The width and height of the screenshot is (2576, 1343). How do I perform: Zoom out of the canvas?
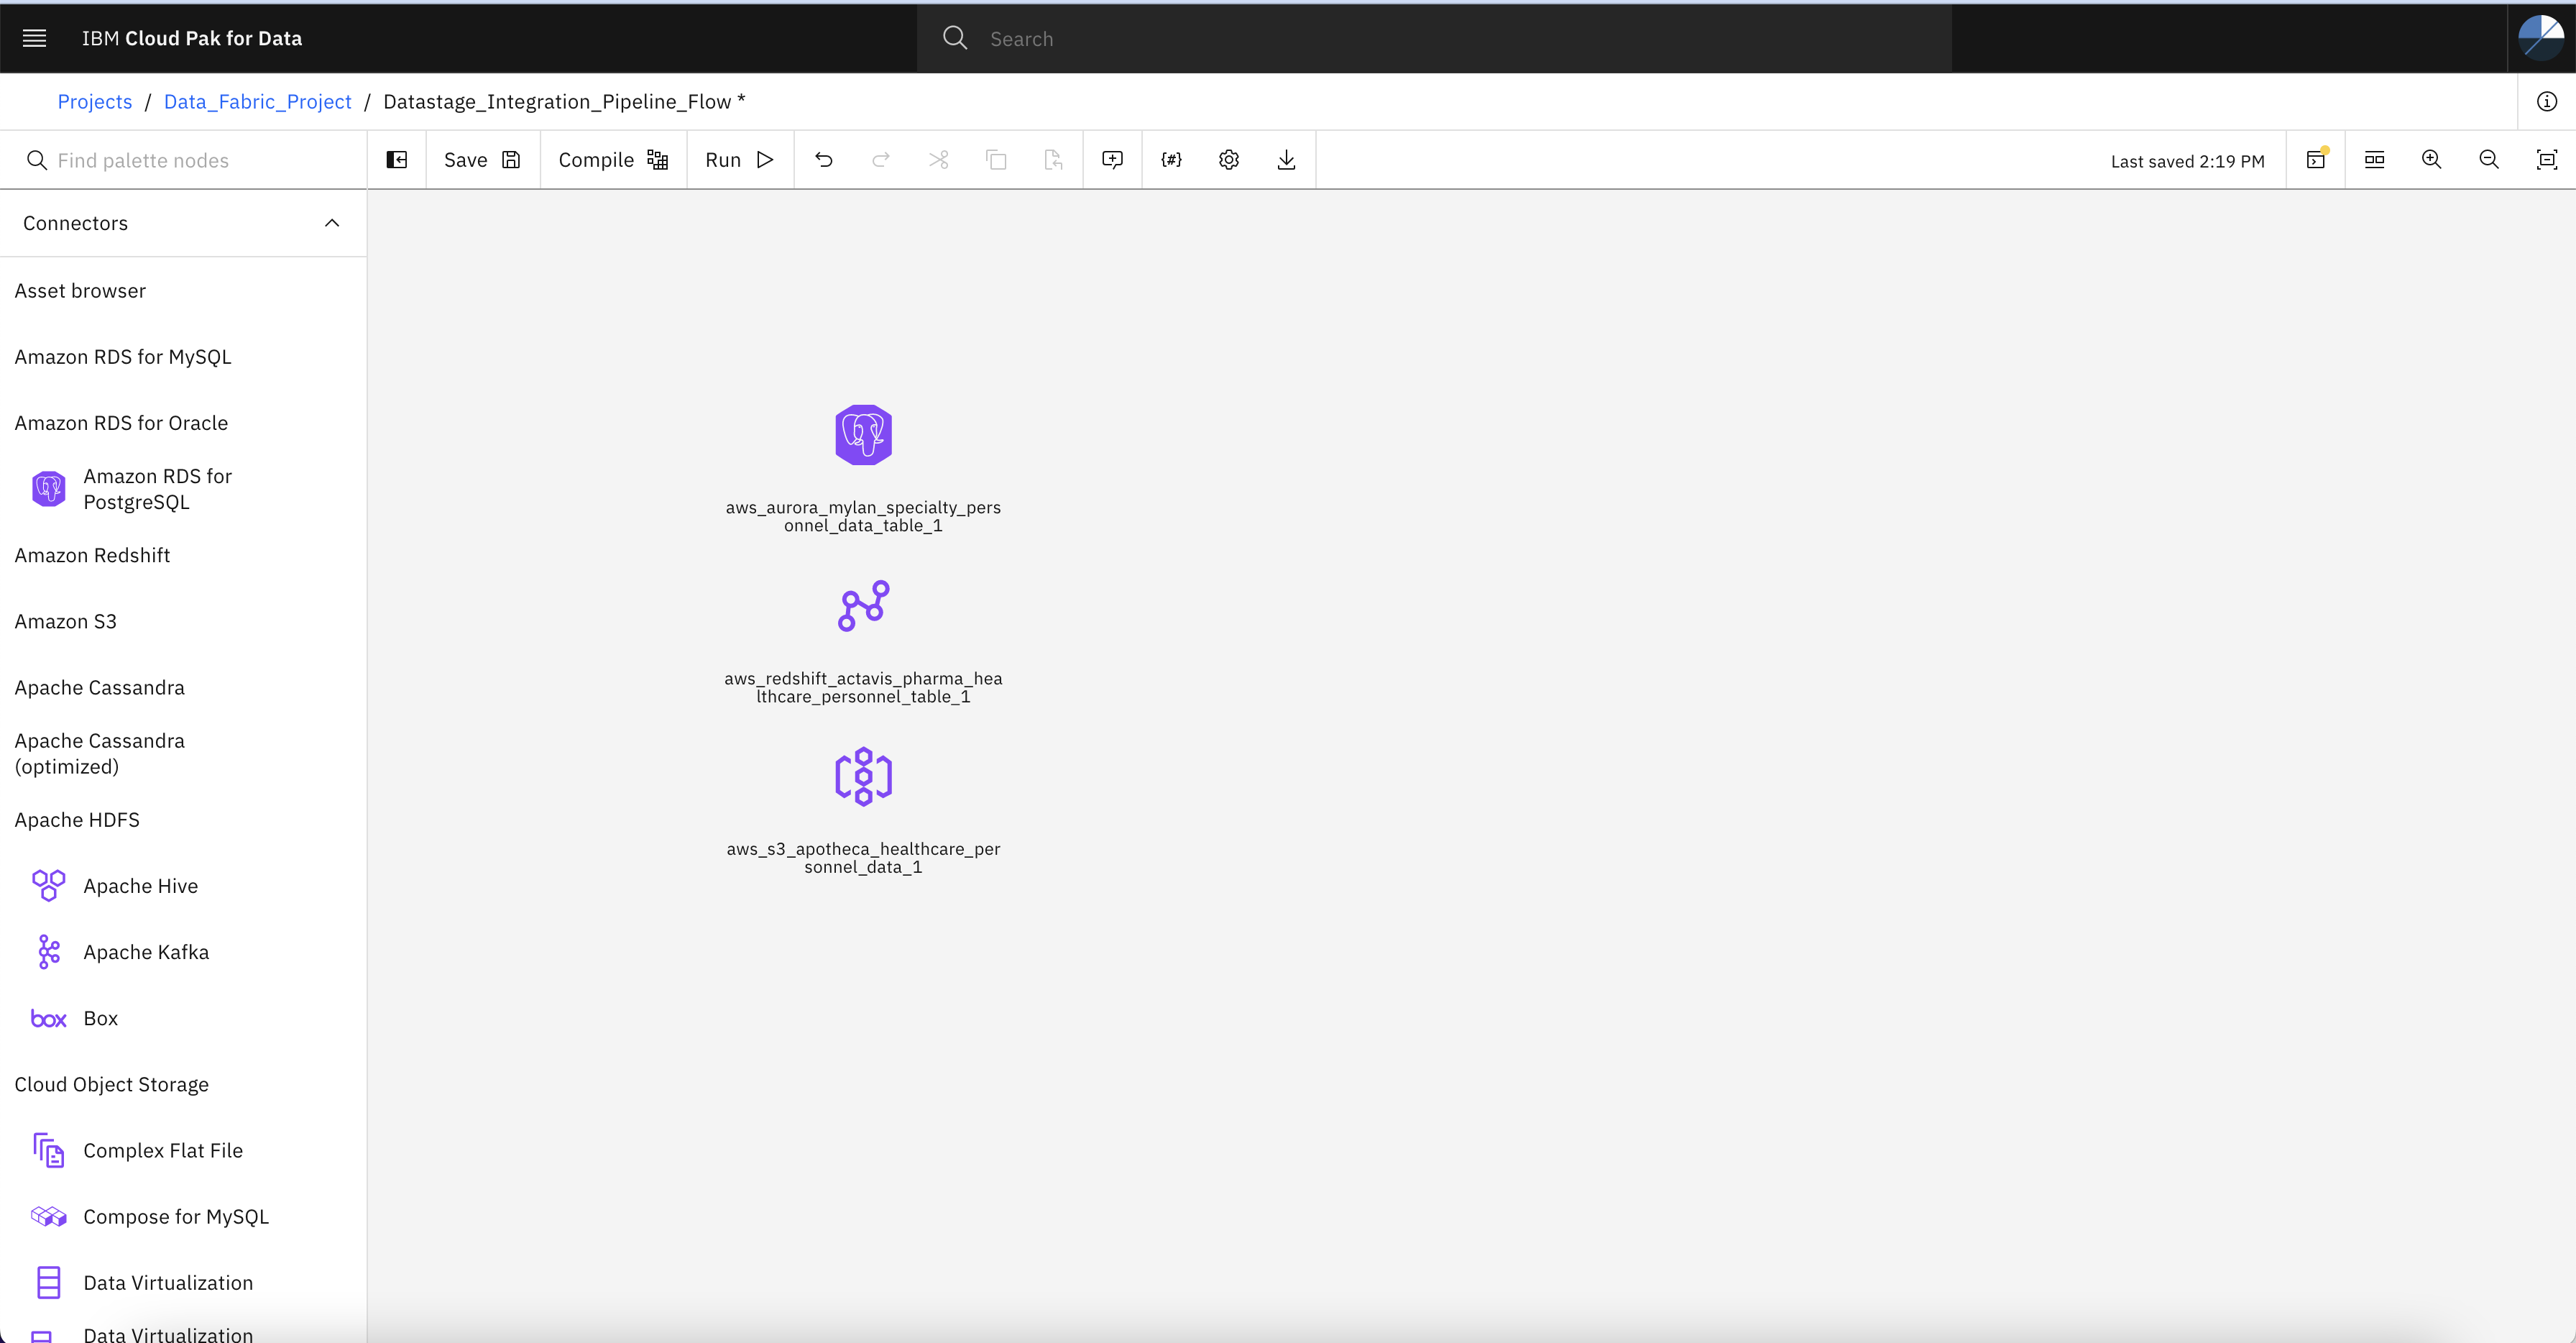2489,160
